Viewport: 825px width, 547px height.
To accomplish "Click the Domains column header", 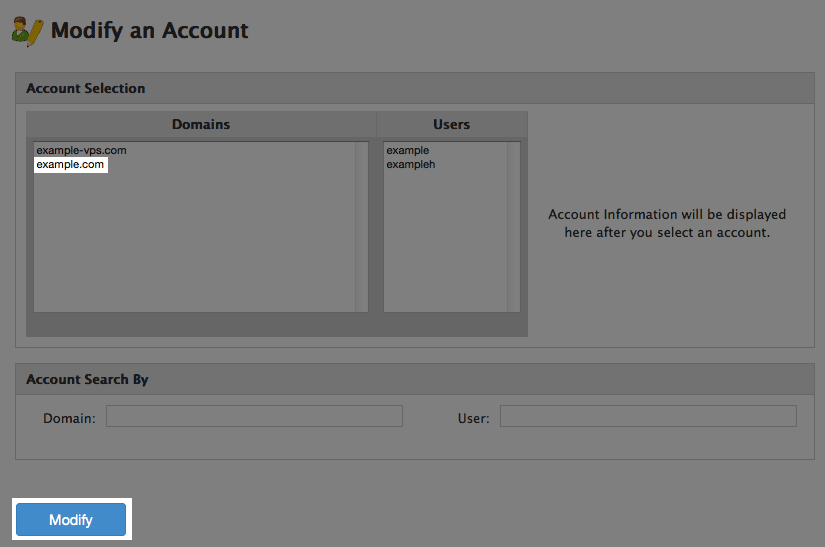I will click(x=201, y=125).
